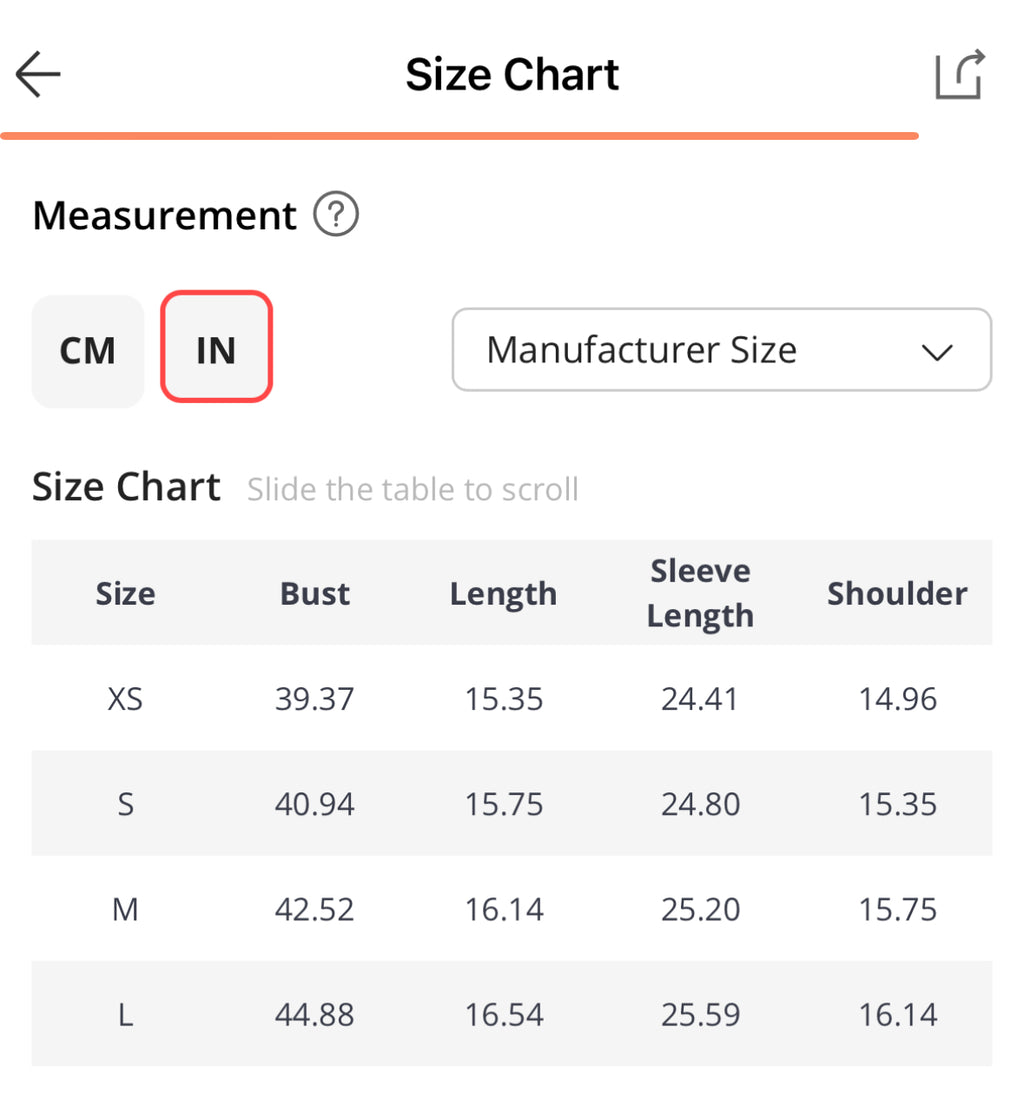Viewport: 1024px width, 1093px height.
Task: Go back using the arrow icon
Action: pyautogui.click(x=39, y=75)
